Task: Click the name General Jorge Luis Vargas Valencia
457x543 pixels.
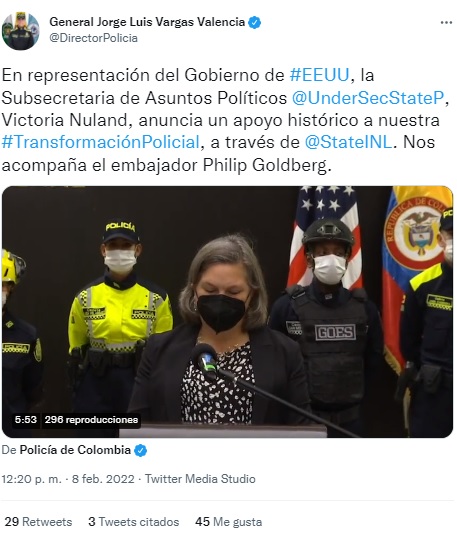Action: (x=147, y=22)
